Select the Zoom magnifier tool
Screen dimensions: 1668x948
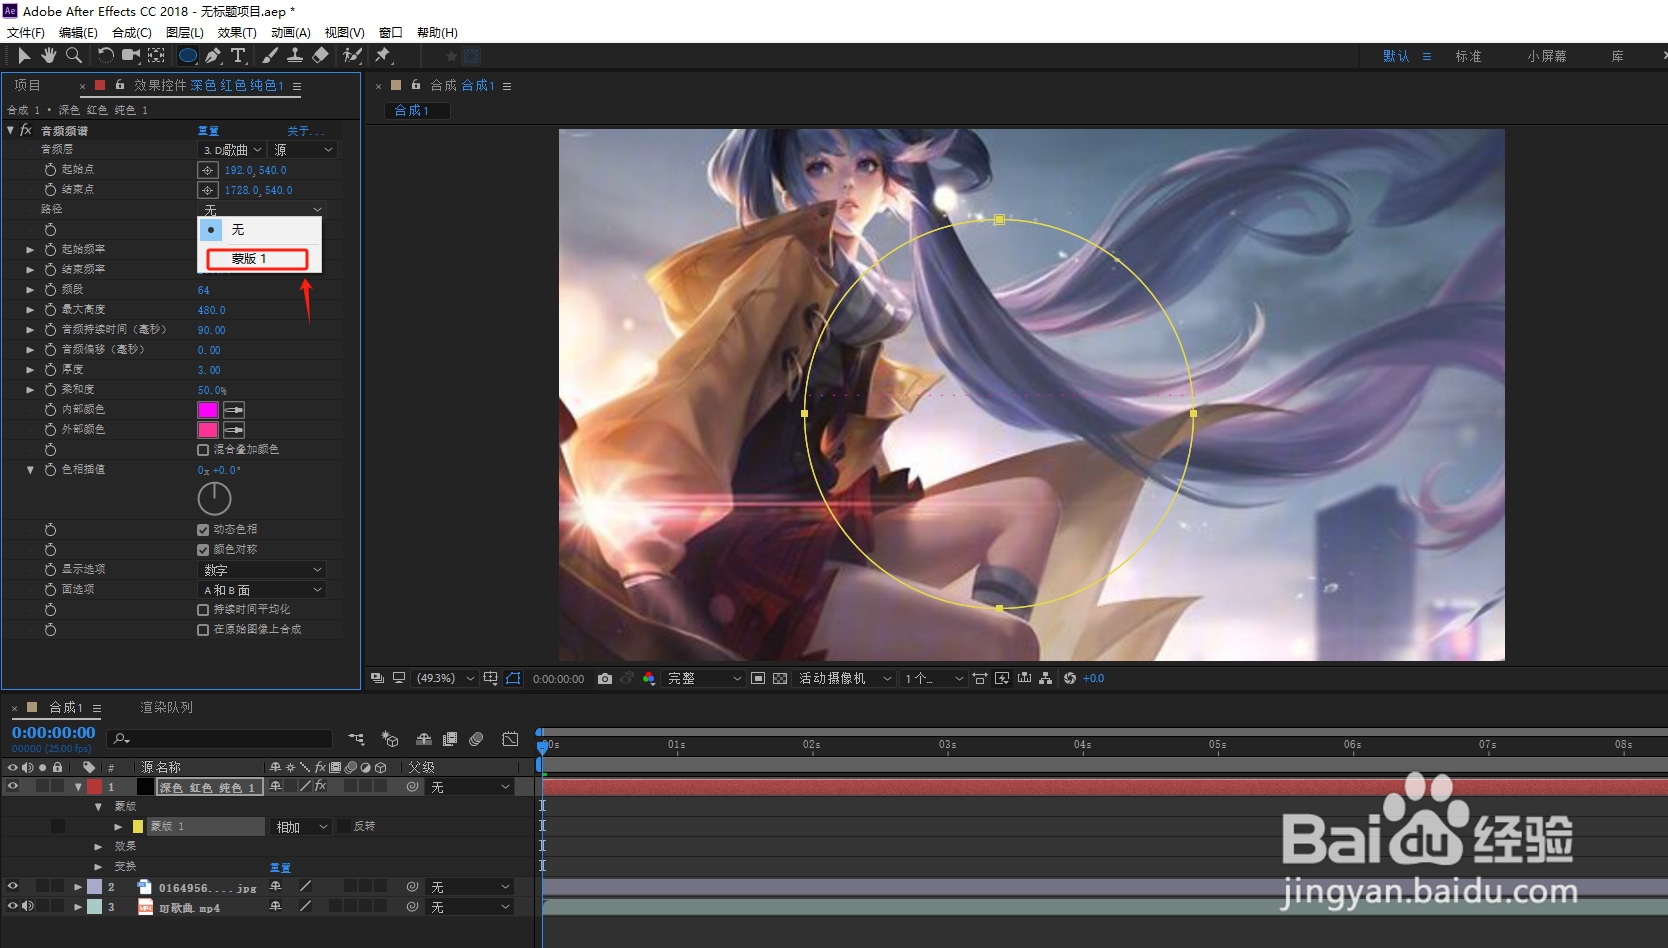[73, 56]
